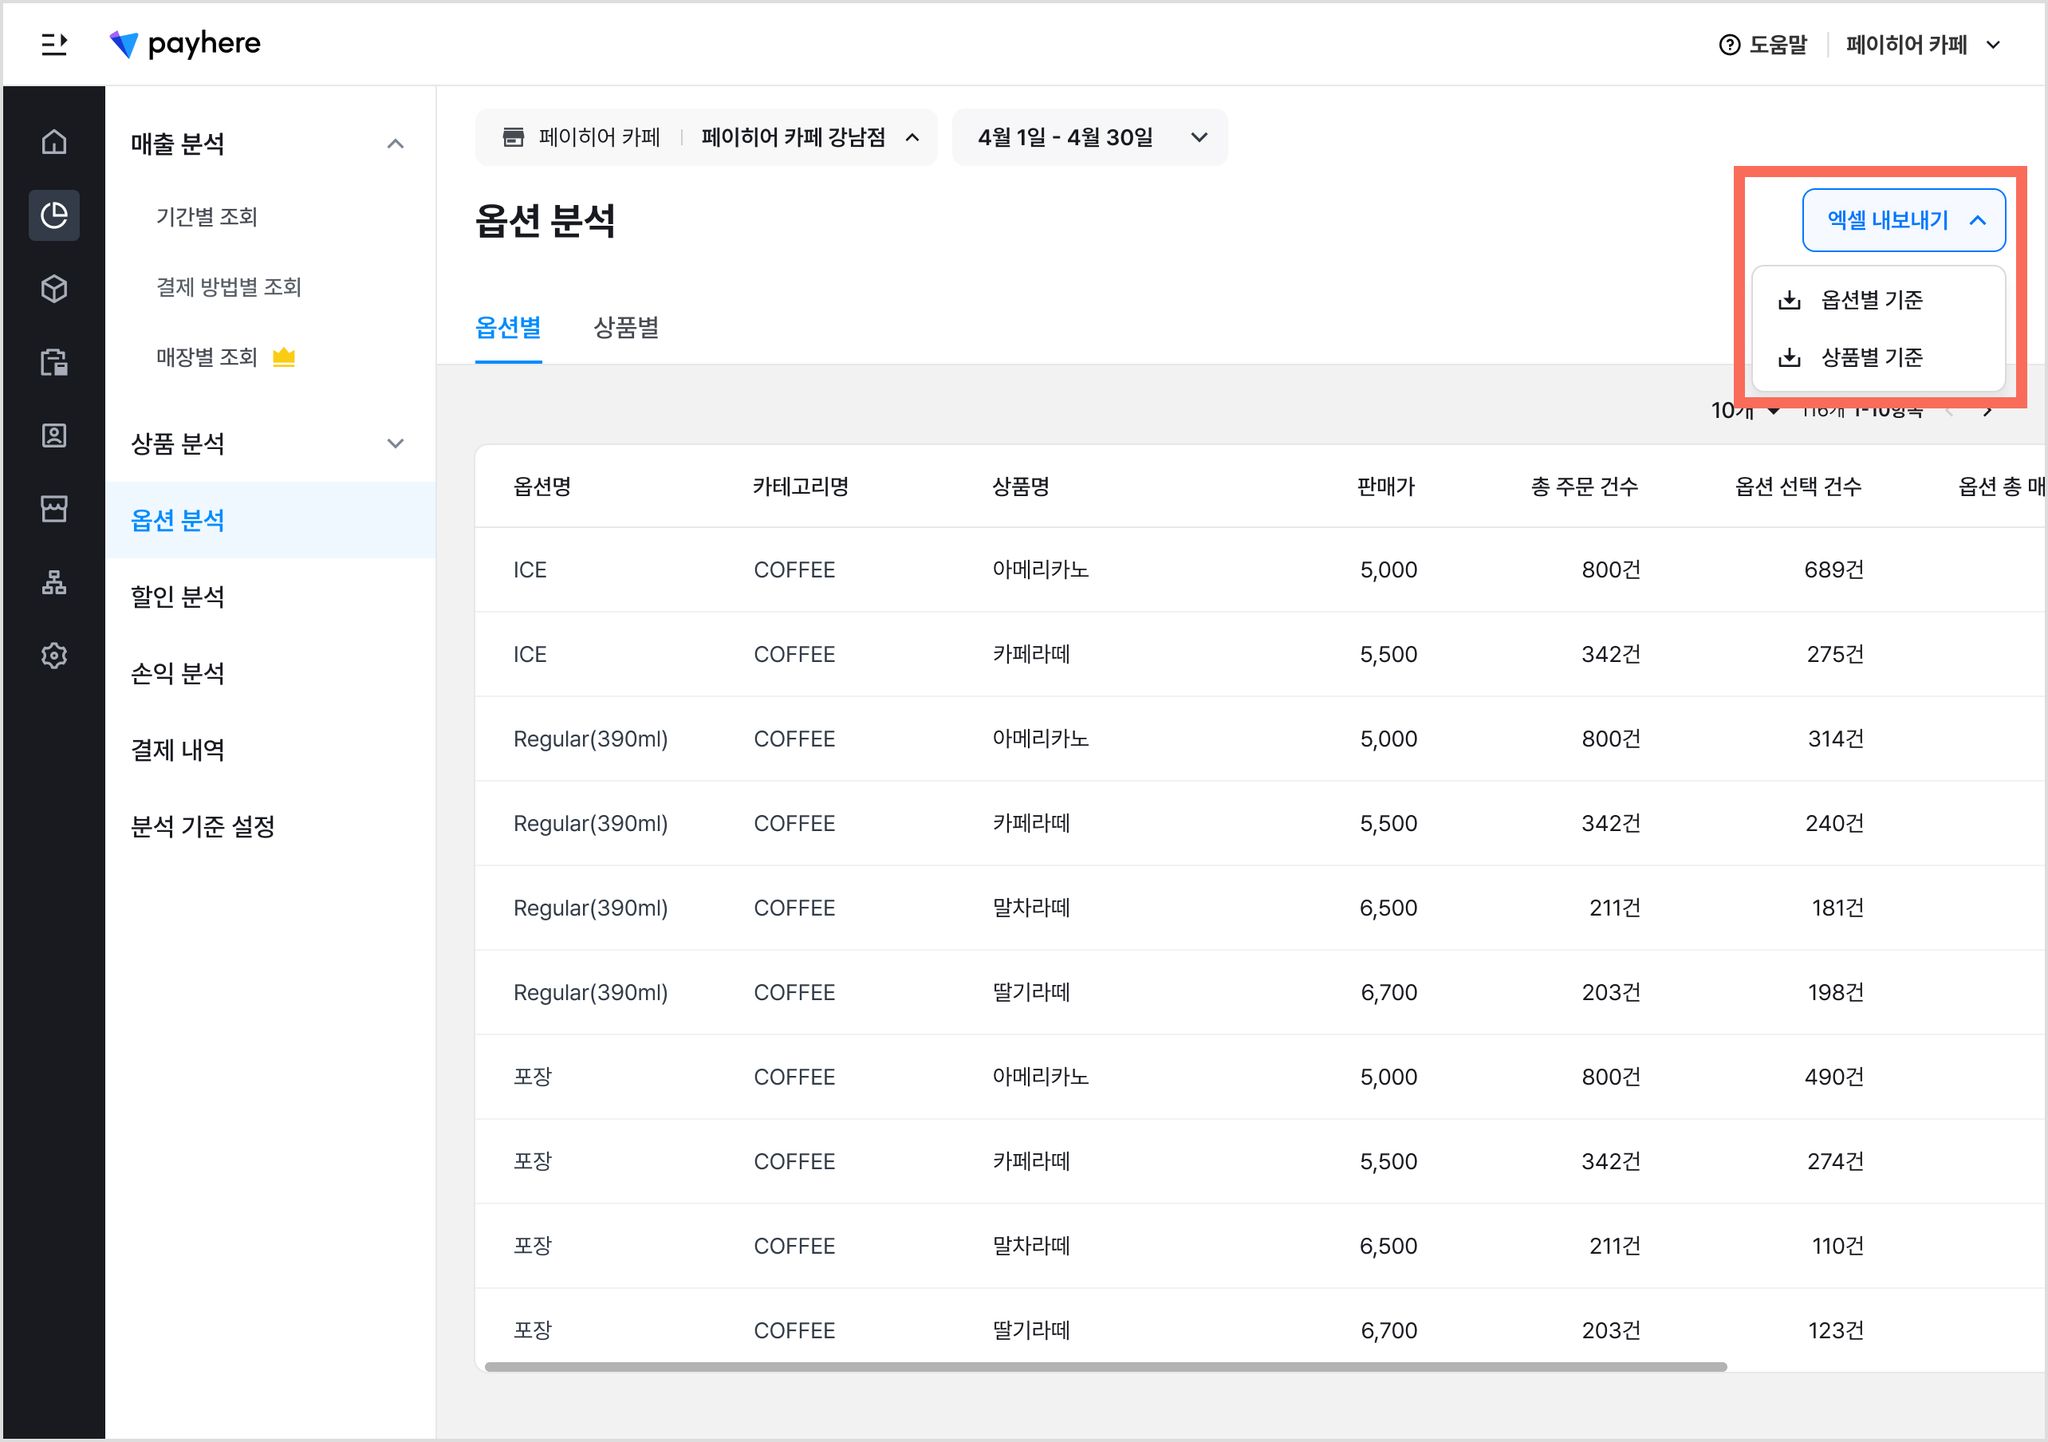Click the 314건 cell in the Regular(390ml) 아메리카노 row
The width and height of the screenshot is (2048, 1442).
pyautogui.click(x=1836, y=739)
